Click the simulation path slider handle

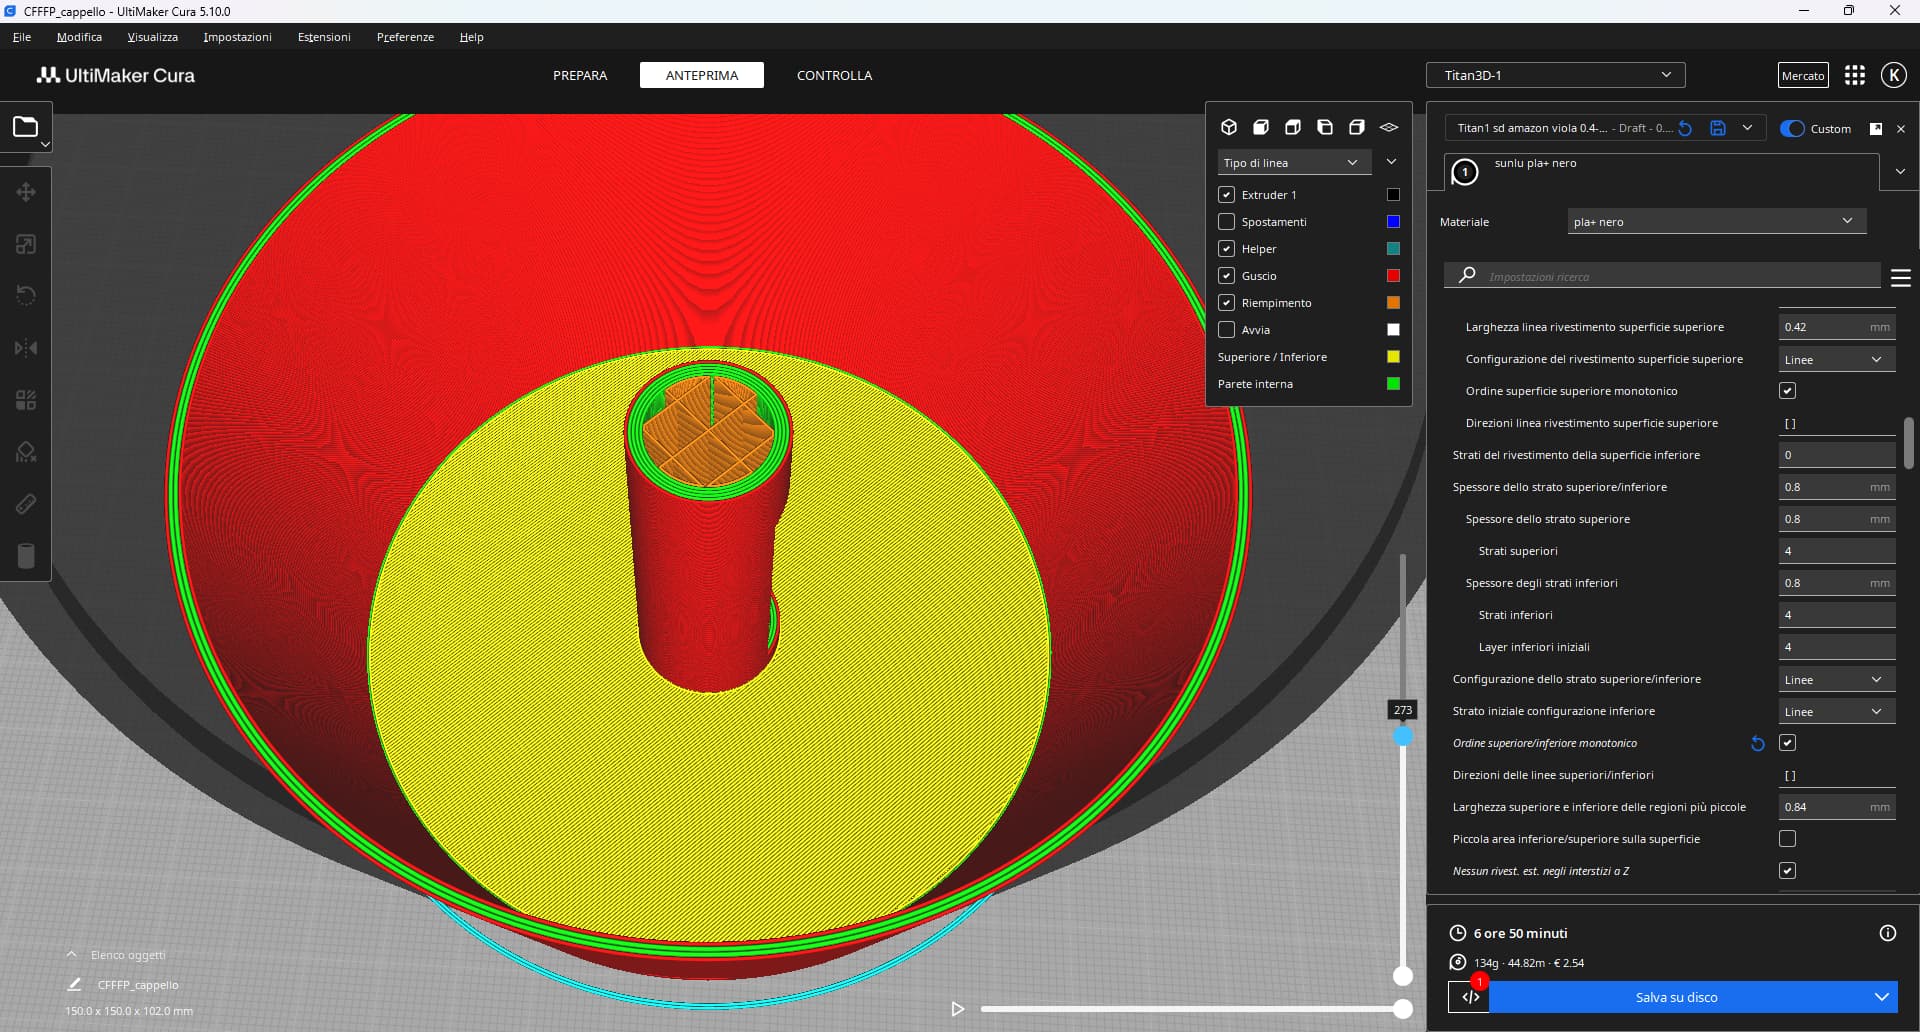(1403, 1009)
